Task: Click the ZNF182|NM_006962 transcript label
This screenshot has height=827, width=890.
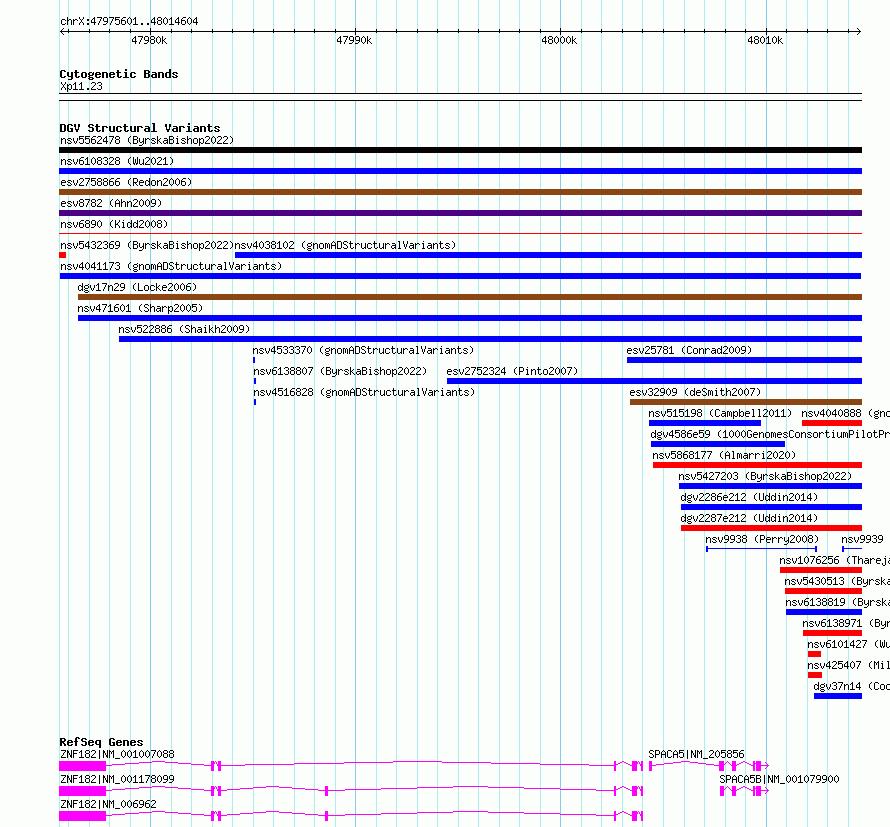Action: pyautogui.click(x=108, y=804)
